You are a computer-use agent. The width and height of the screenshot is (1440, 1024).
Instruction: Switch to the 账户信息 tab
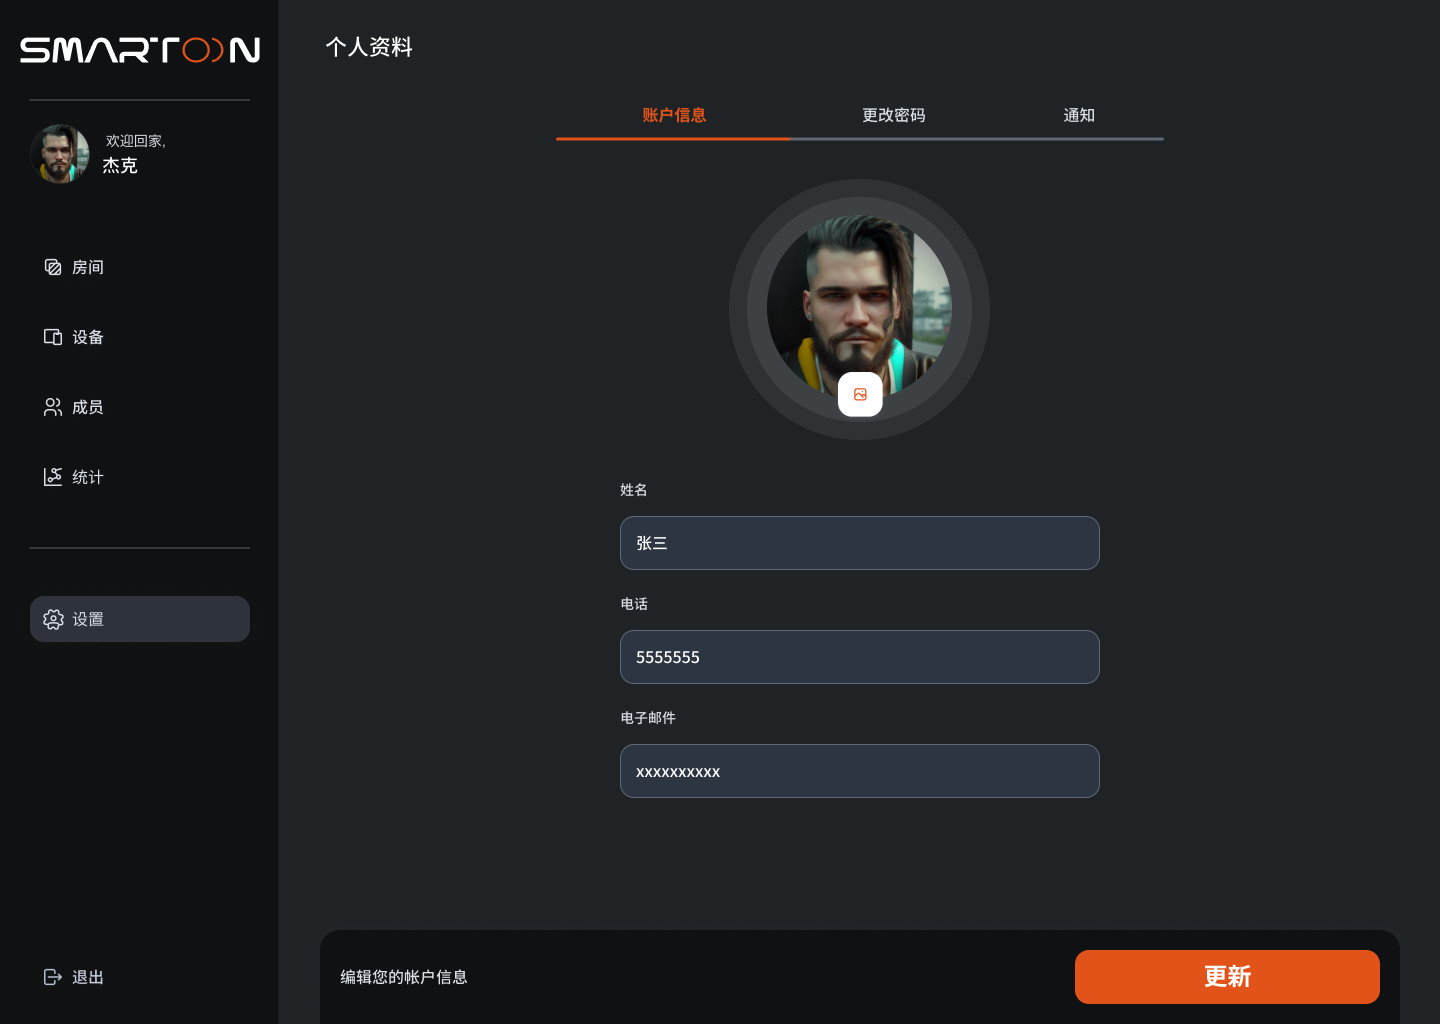tap(674, 115)
